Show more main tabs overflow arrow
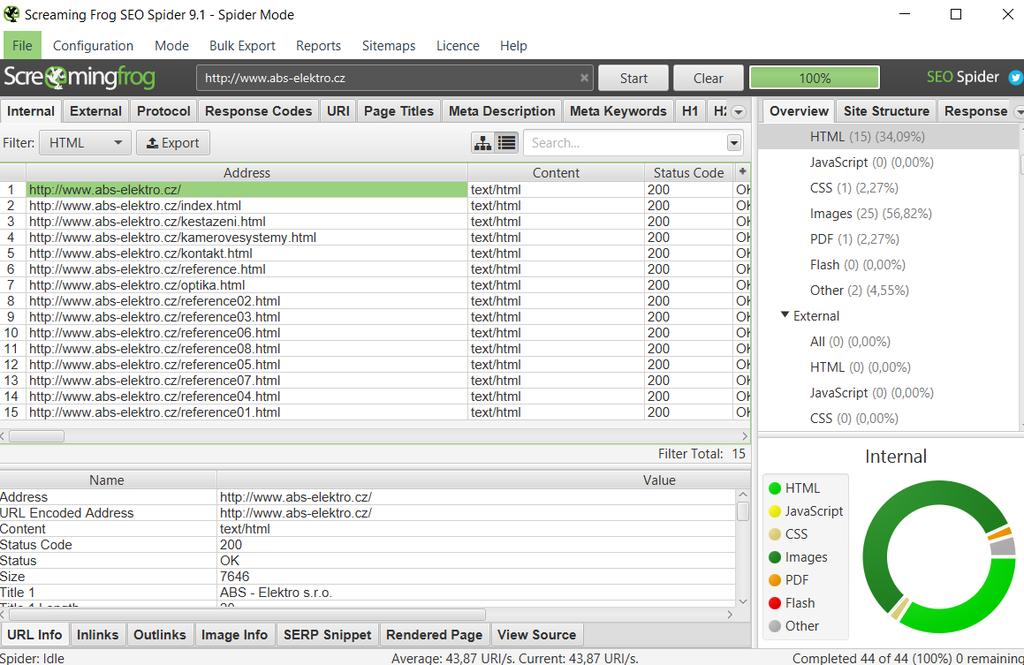The height and width of the screenshot is (665, 1024). click(x=739, y=112)
